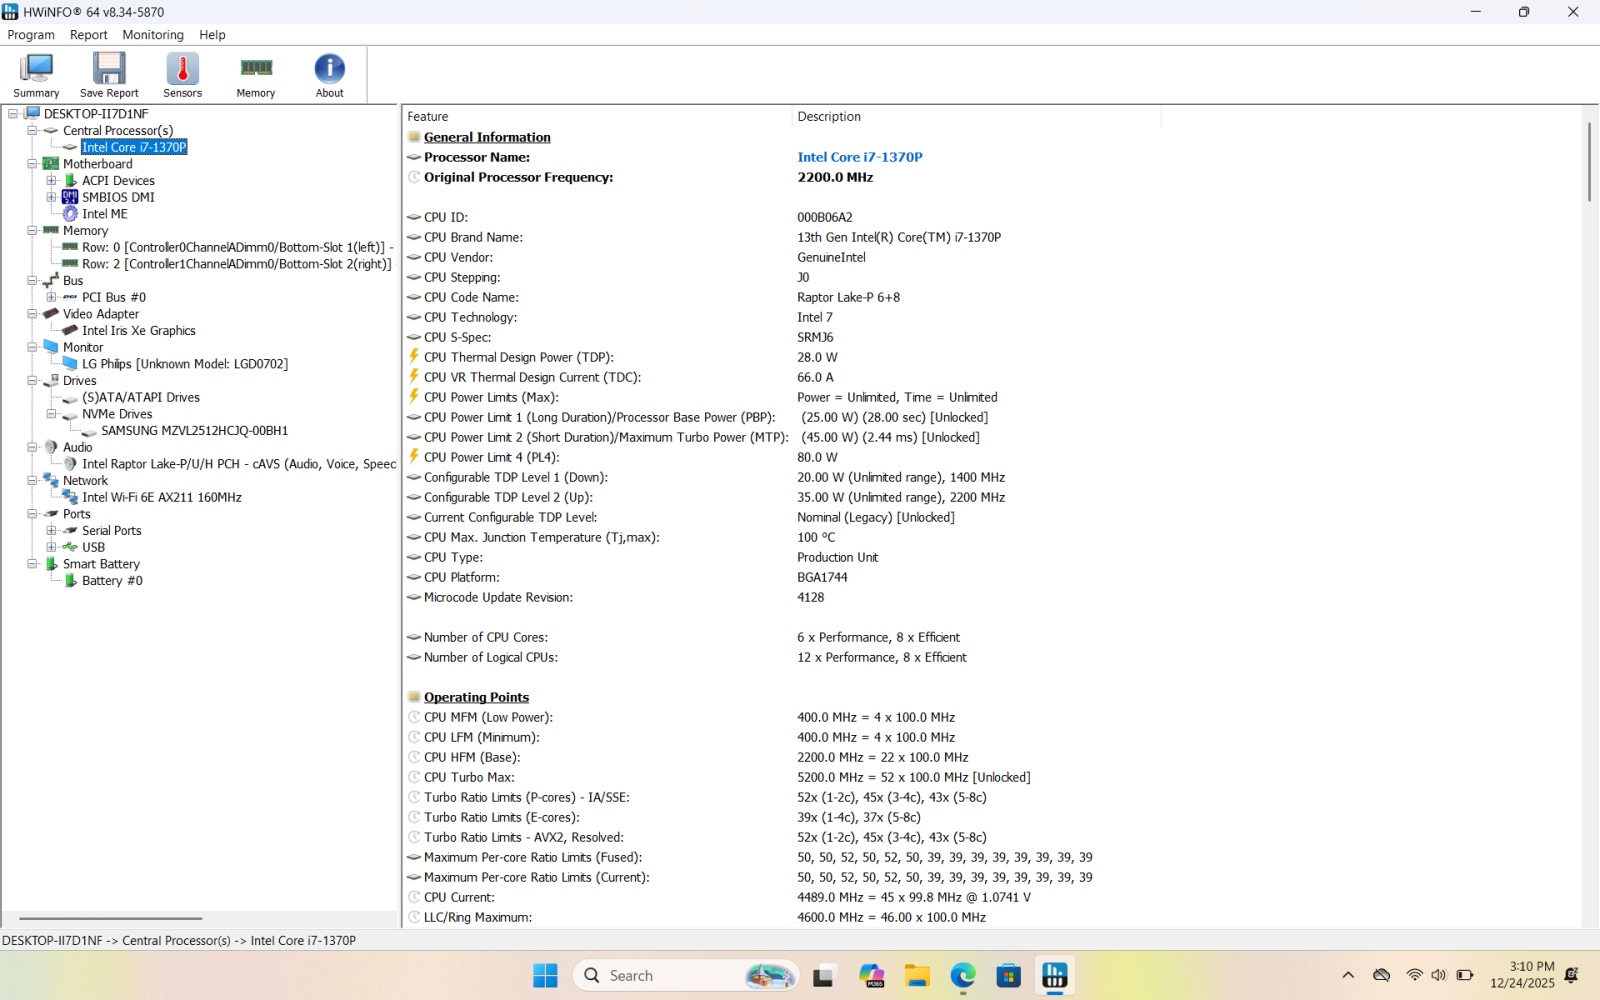The height and width of the screenshot is (1000, 1600).
Task: Select Intel Core i7-1370P tree item
Action: pyautogui.click(x=134, y=147)
